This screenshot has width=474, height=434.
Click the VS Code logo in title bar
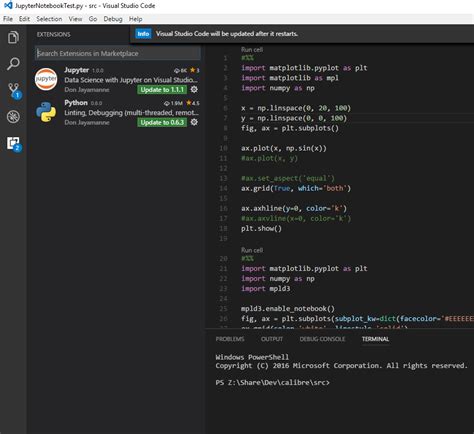(x=8, y=5)
